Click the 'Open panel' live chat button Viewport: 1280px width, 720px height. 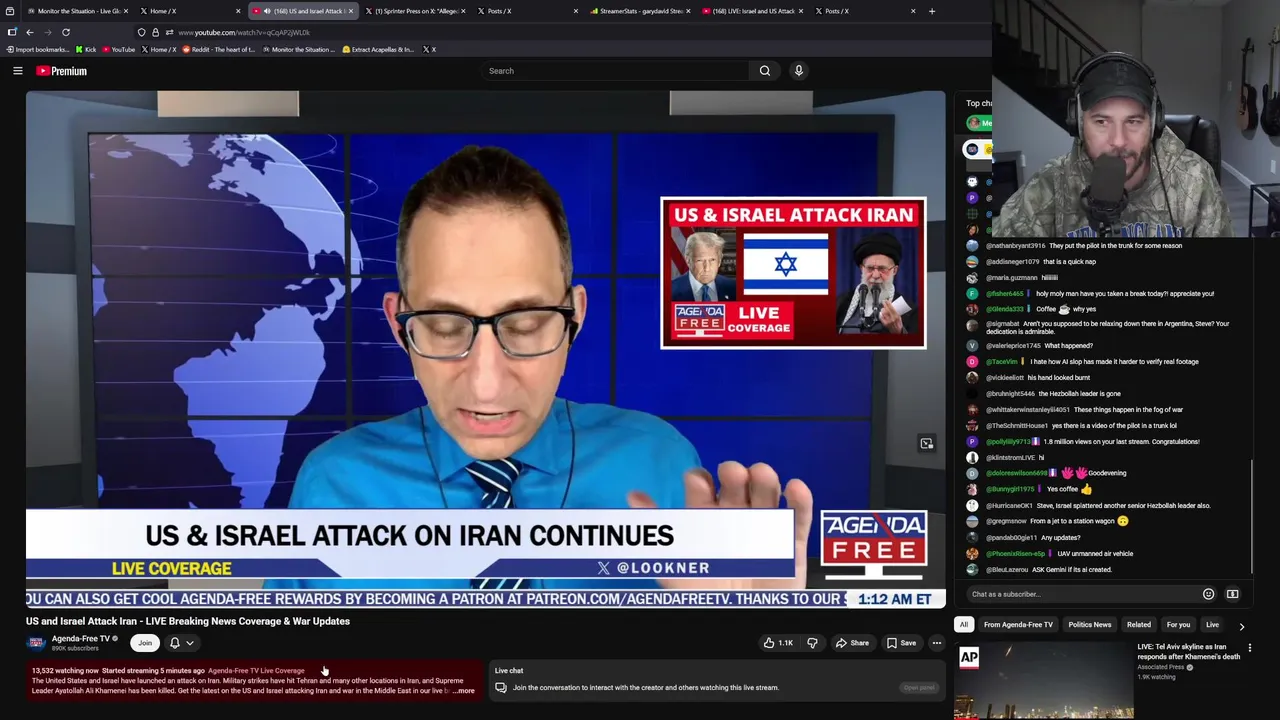tap(918, 688)
